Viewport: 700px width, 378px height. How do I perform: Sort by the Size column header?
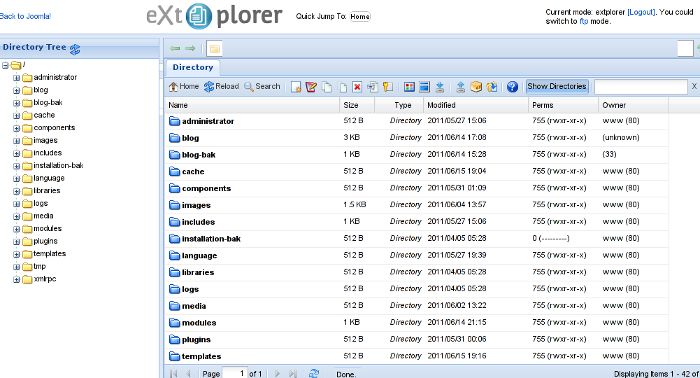357,105
